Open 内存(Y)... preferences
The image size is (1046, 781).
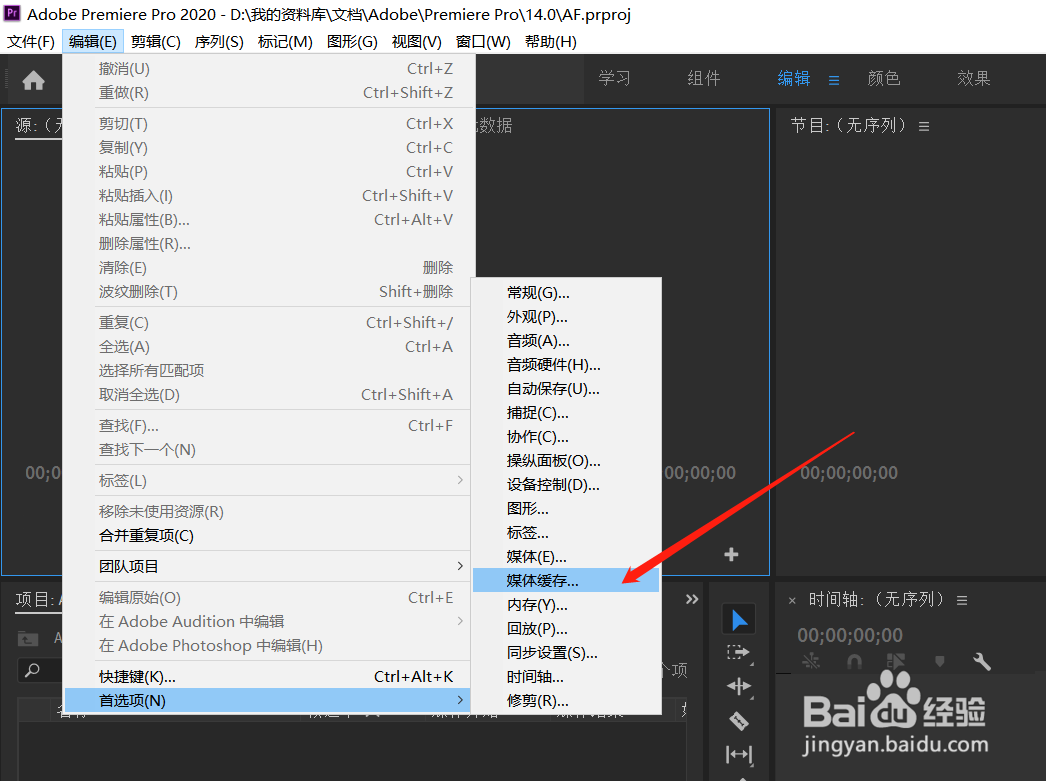[x=566, y=604]
